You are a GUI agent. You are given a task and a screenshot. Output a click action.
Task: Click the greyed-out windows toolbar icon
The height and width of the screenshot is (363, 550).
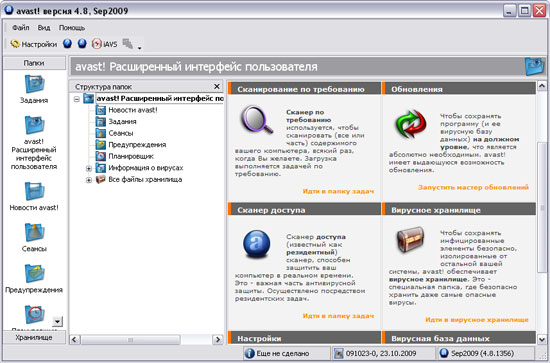click(x=128, y=44)
